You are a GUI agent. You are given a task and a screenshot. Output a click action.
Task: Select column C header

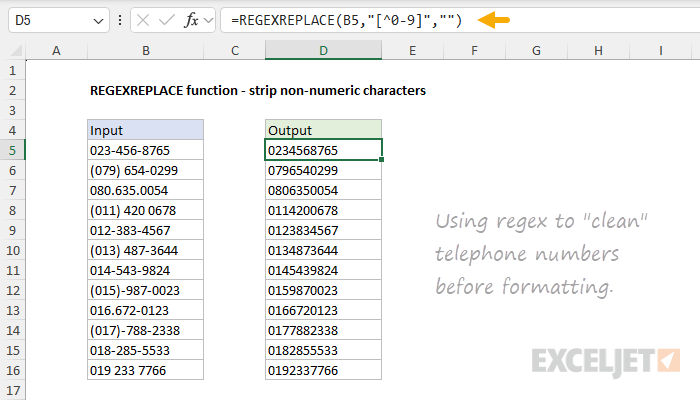point(235,50)
